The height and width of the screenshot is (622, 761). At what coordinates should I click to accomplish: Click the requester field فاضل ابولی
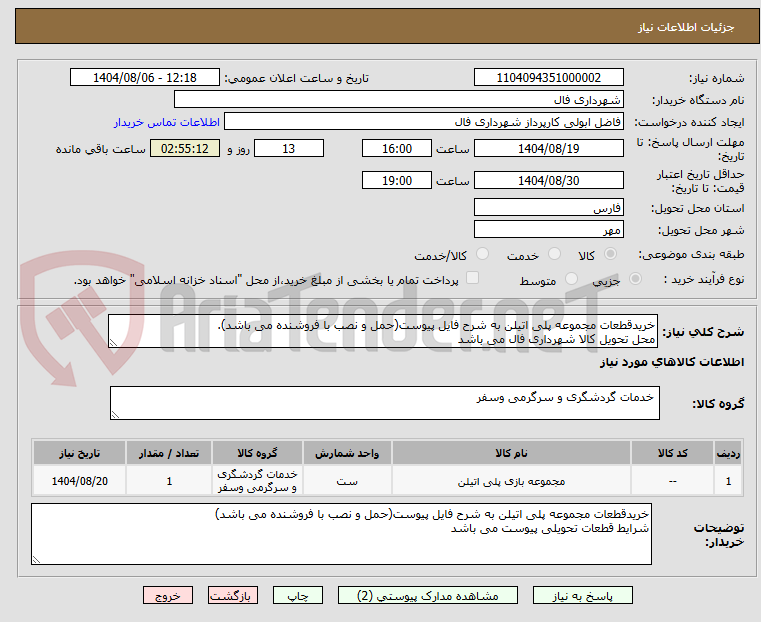(424, 122)
